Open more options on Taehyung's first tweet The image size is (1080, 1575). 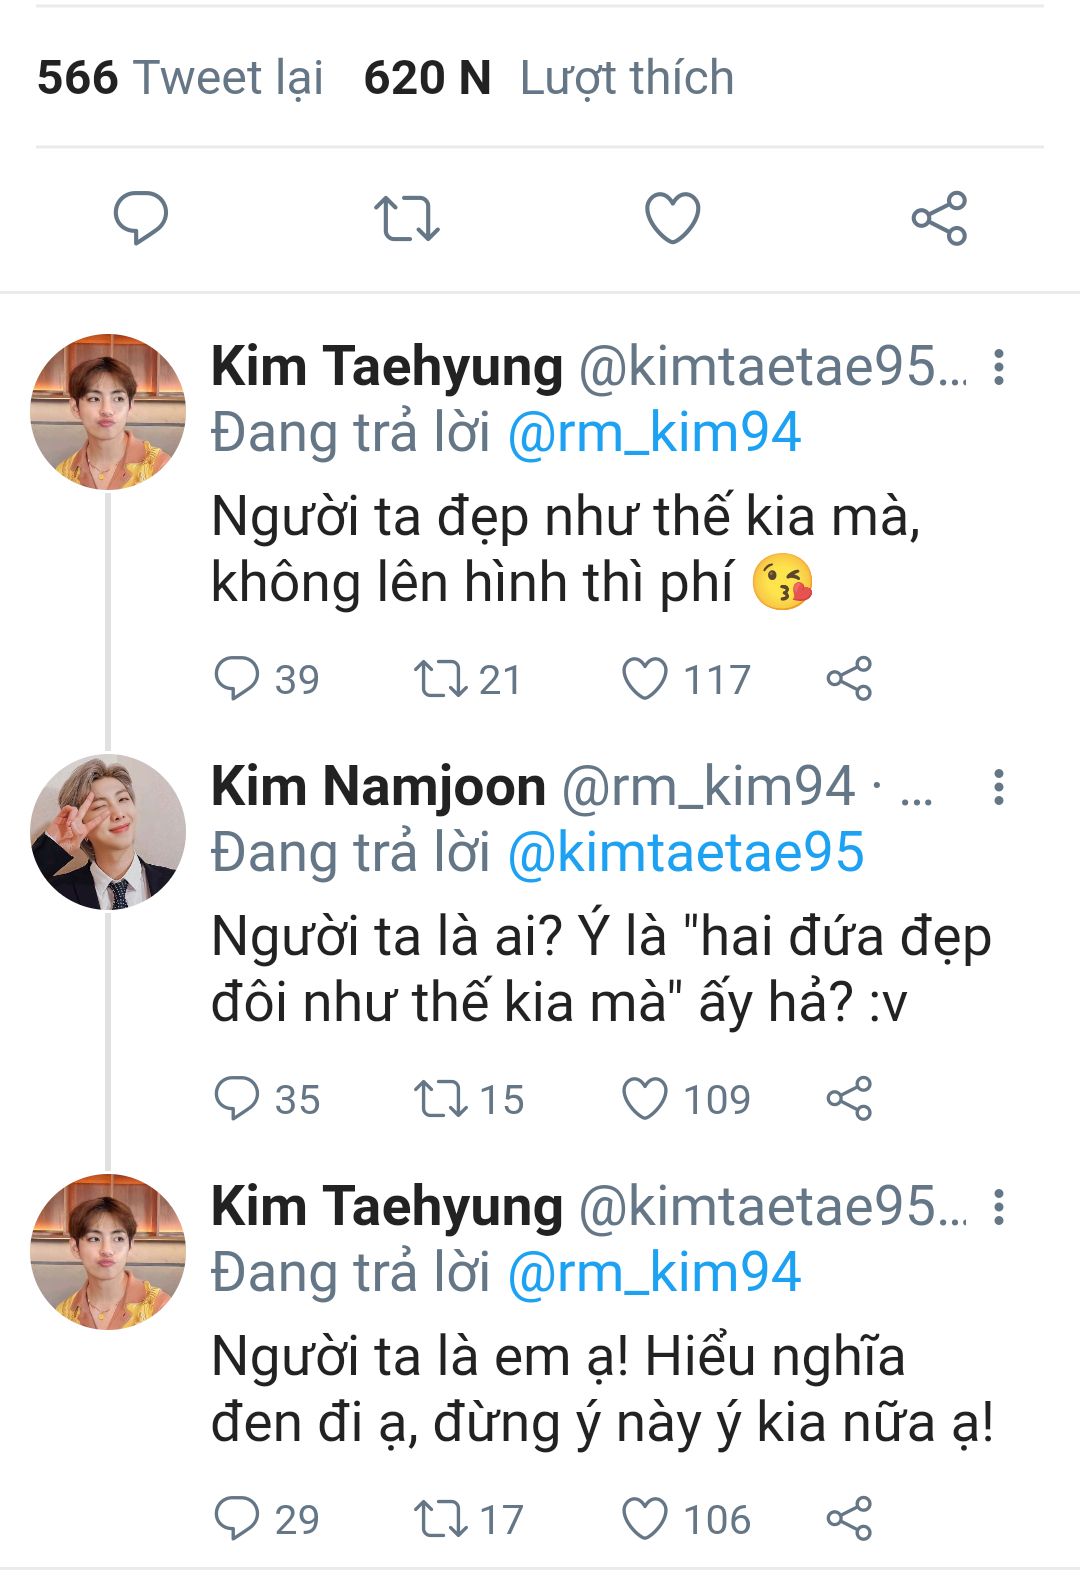pos(998,368)
